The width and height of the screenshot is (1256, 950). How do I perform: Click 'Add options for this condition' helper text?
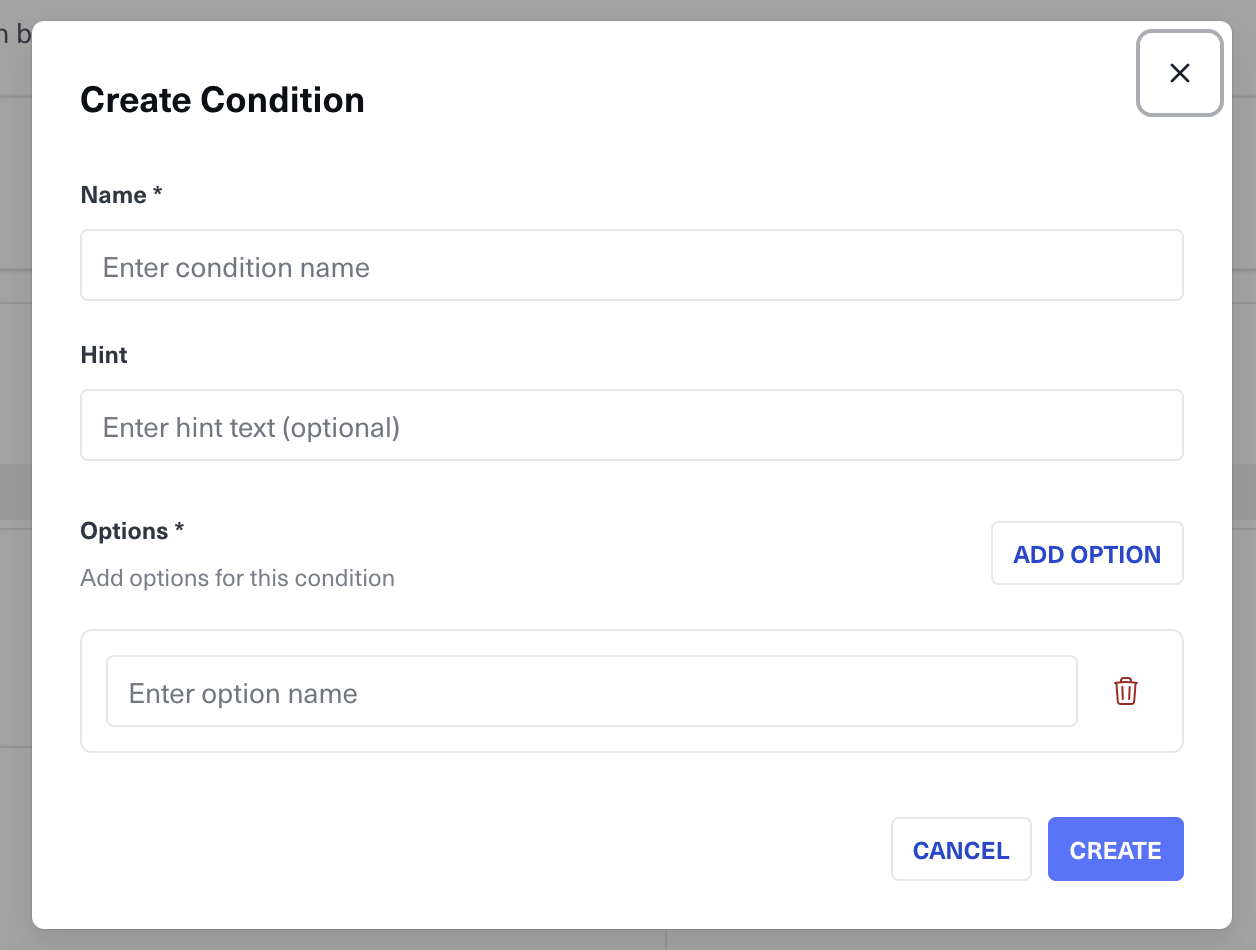237,578
